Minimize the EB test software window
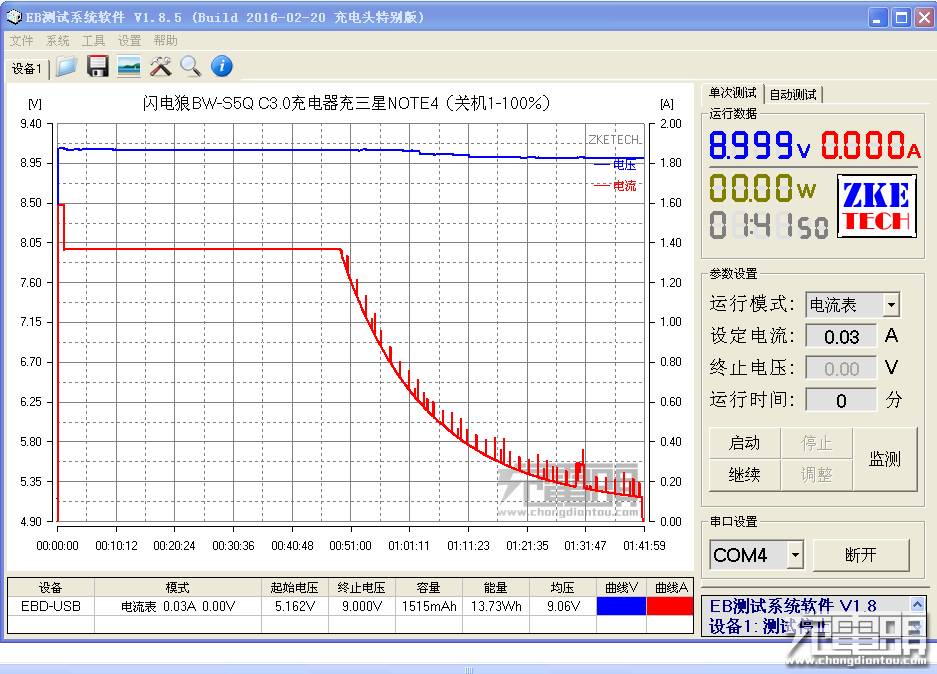937x674 pixels. 877,18
